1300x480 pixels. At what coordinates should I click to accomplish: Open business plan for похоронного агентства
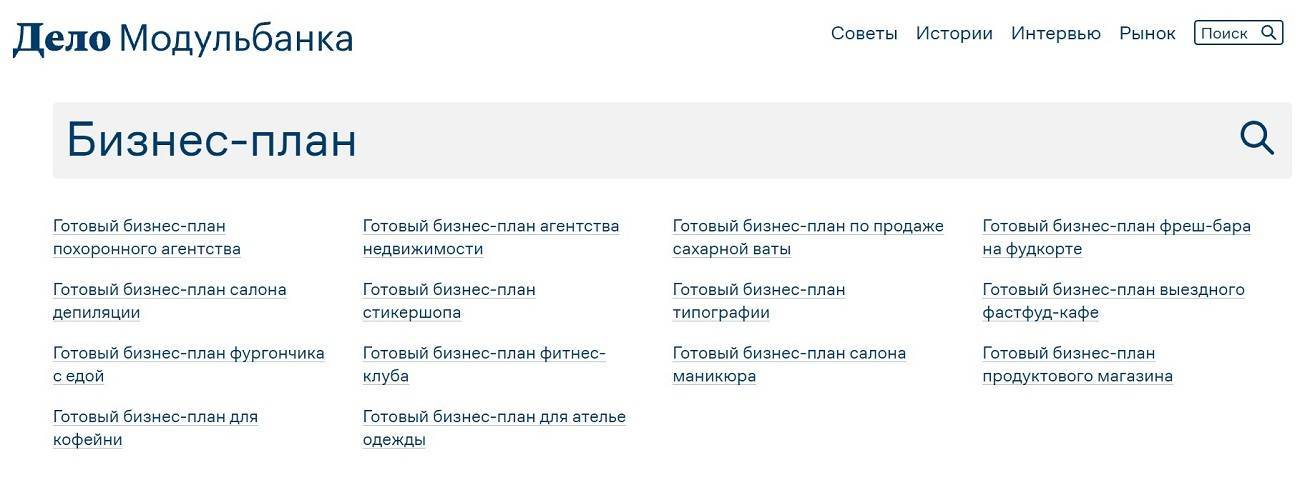pos(147,237)
